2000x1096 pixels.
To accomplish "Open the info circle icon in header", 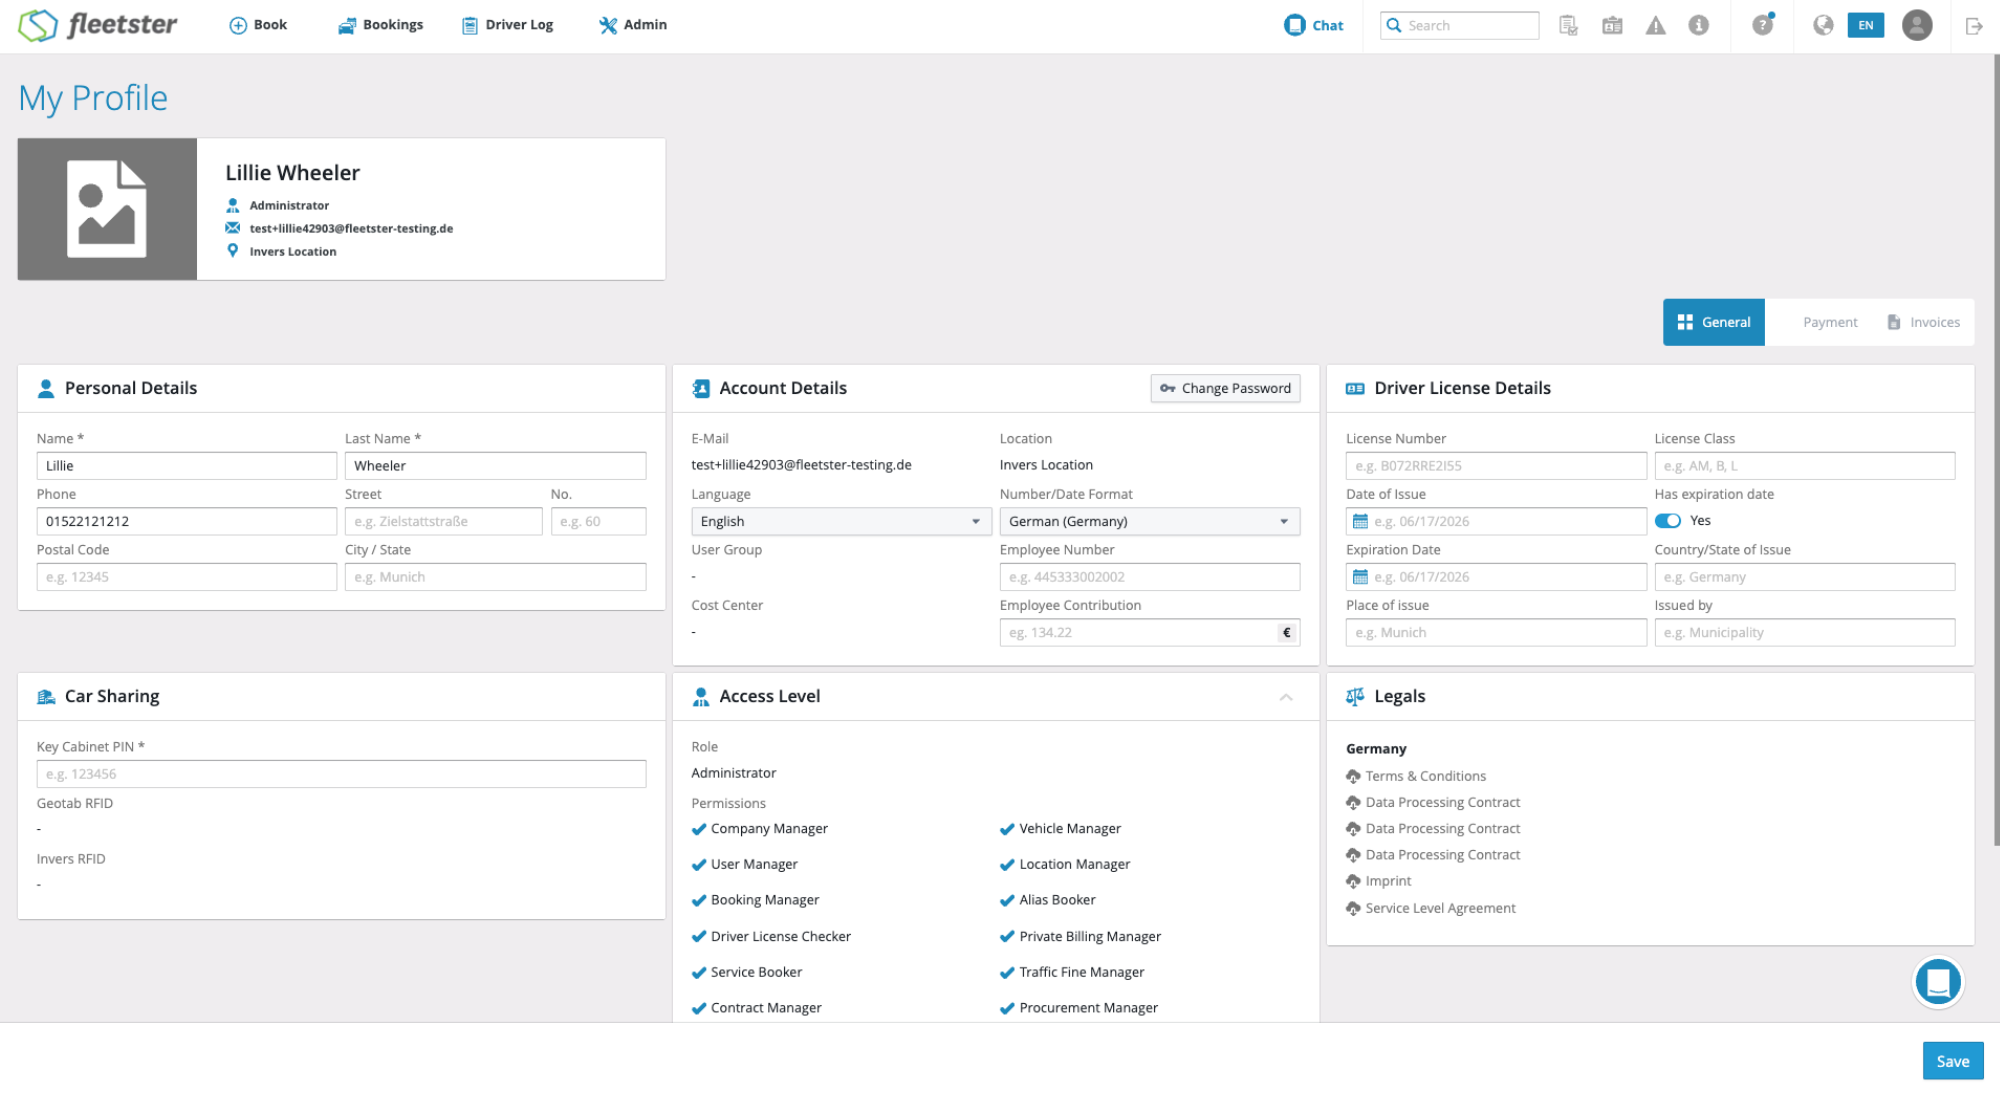I will point(1699,25).
